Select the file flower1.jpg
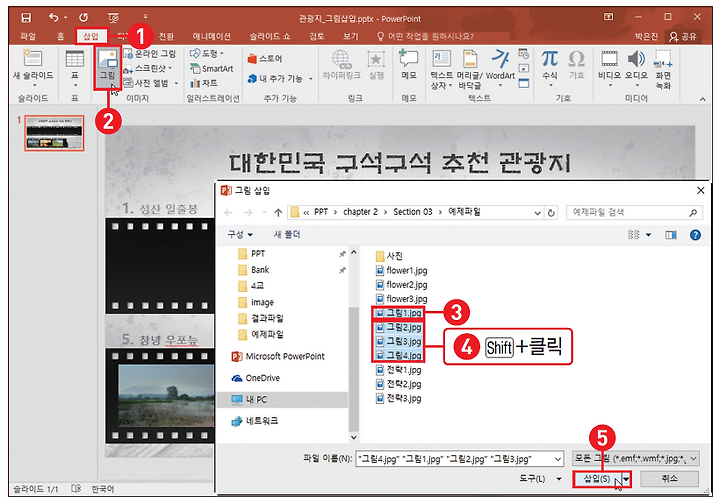Screen dimensions: 720x504 tap(402, 270)
